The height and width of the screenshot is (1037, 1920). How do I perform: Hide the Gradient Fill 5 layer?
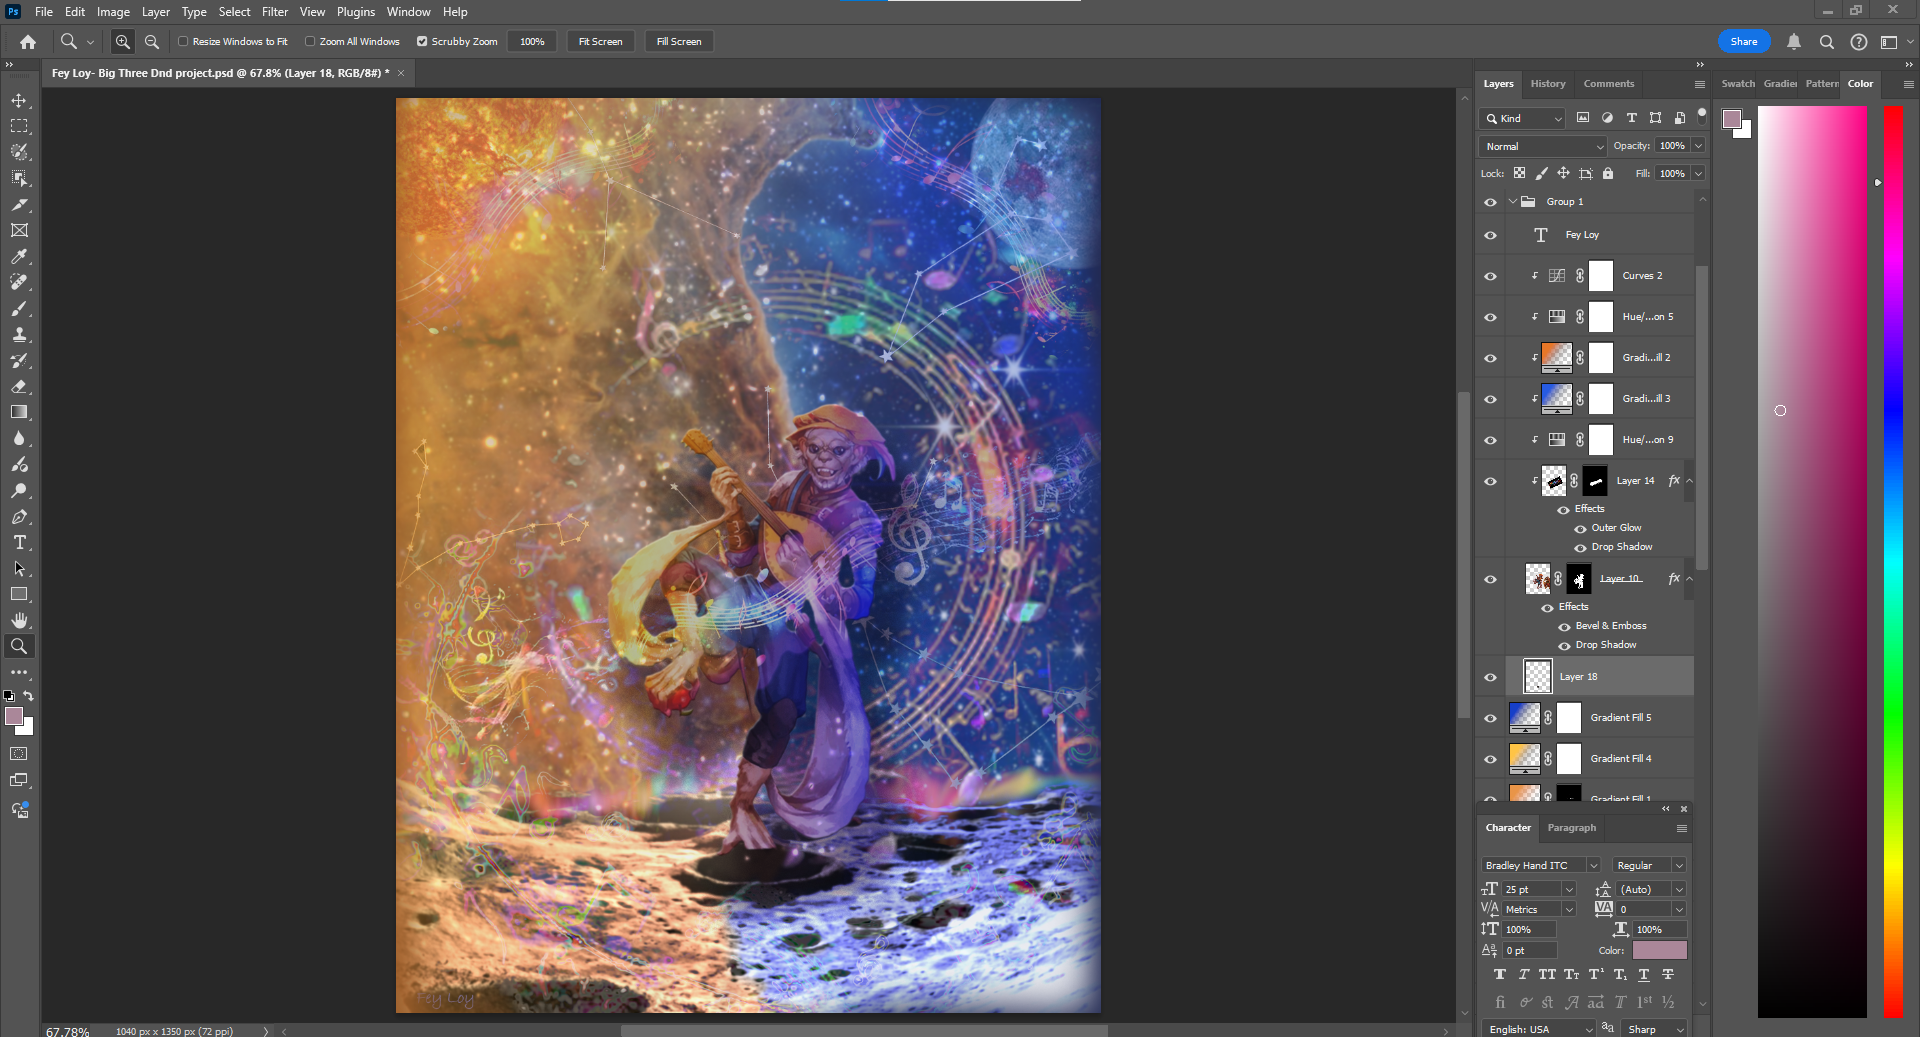pyautogui.click(x=1490, y=719)
